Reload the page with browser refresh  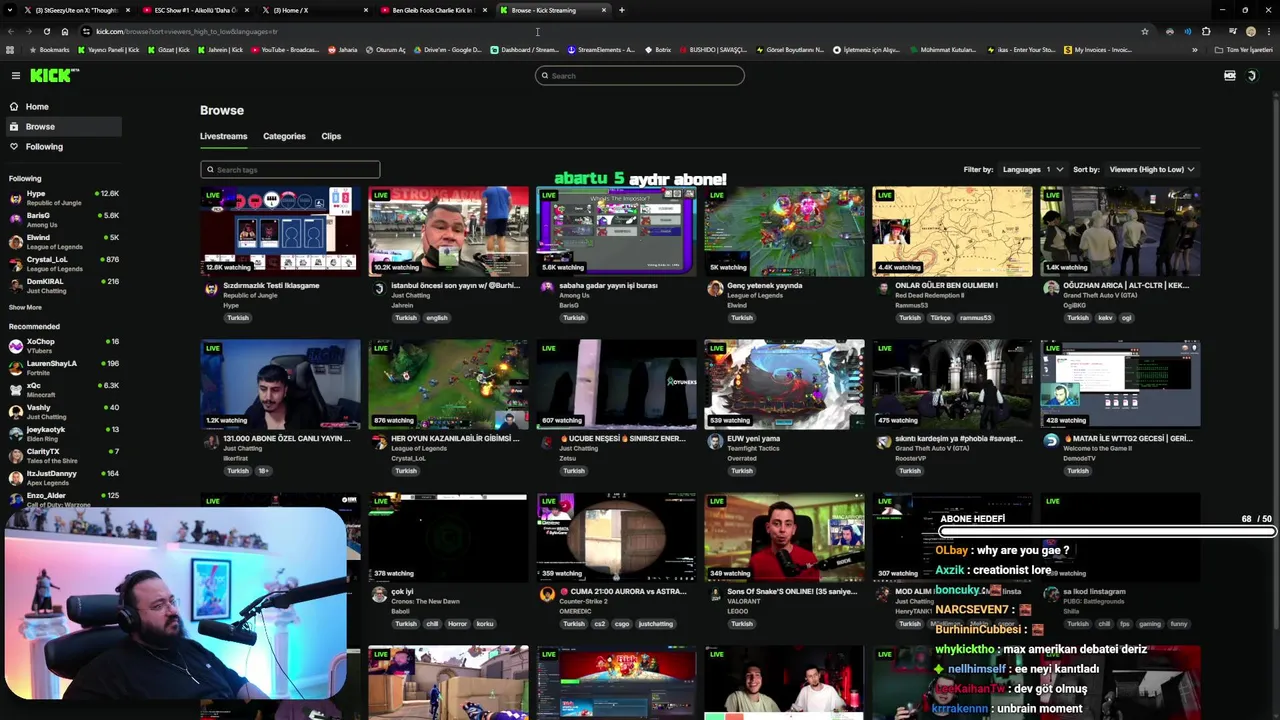click(x=46, y=31)
